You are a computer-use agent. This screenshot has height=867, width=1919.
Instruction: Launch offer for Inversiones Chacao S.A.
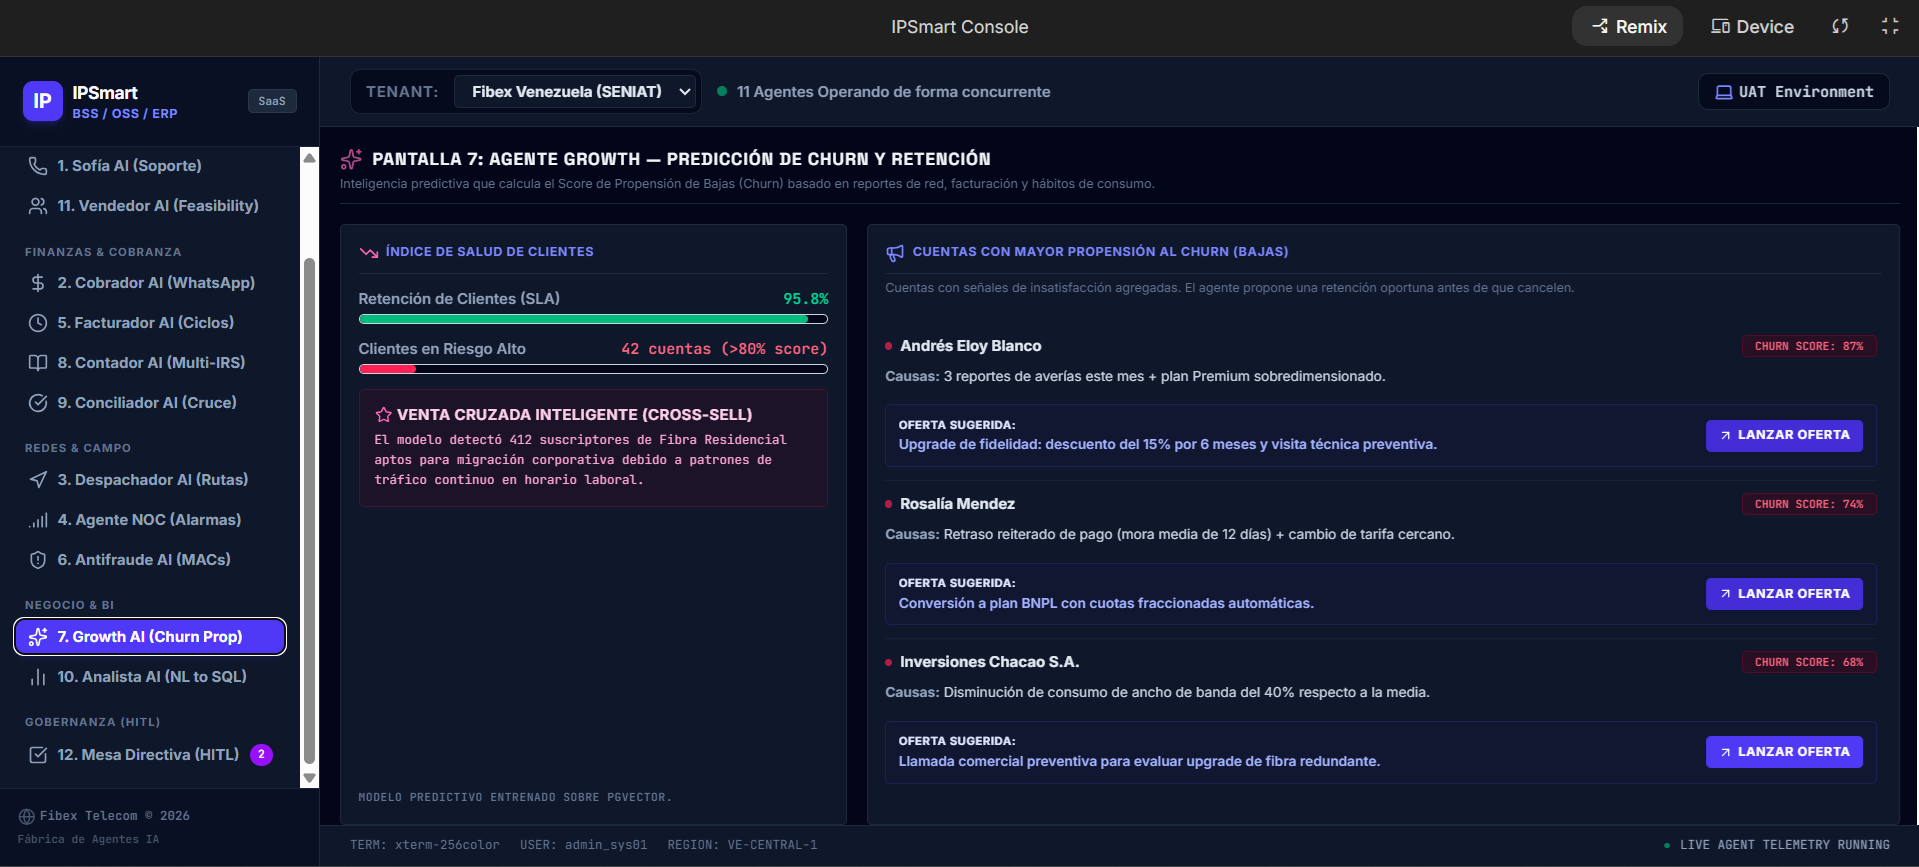1784,752
